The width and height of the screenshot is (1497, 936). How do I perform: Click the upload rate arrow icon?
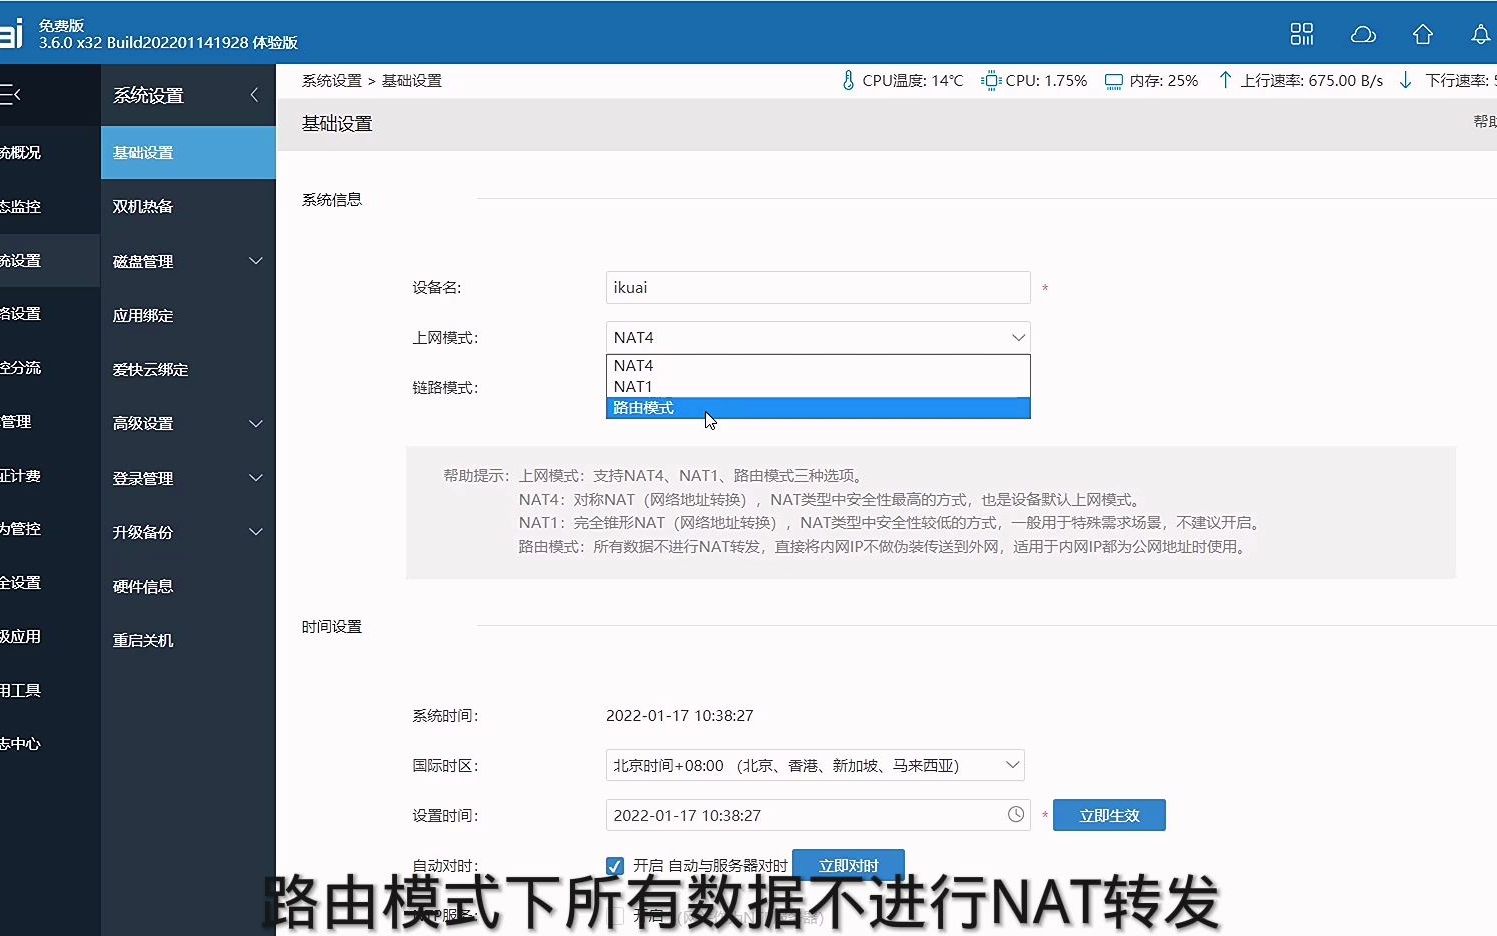click(x=1225, y=80)
